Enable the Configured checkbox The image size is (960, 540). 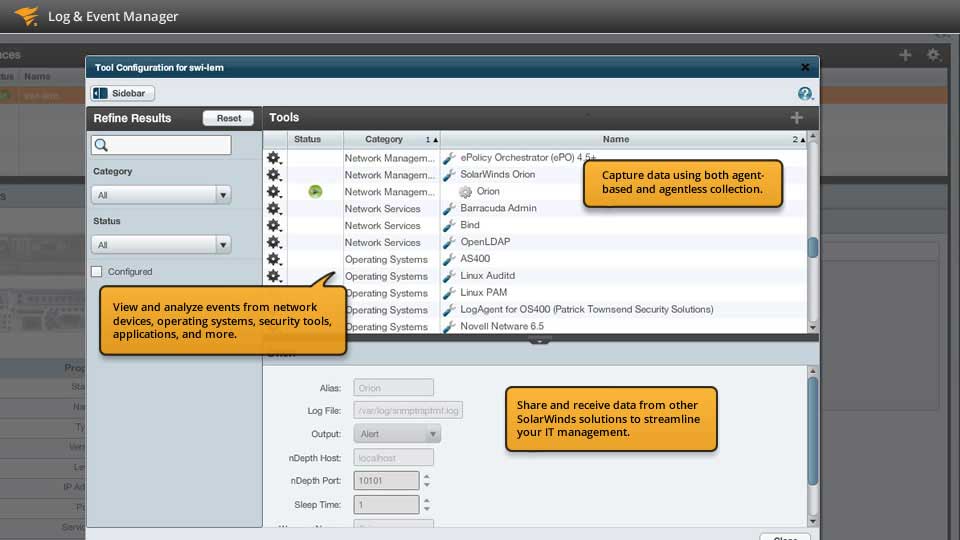tap(97, 272)
